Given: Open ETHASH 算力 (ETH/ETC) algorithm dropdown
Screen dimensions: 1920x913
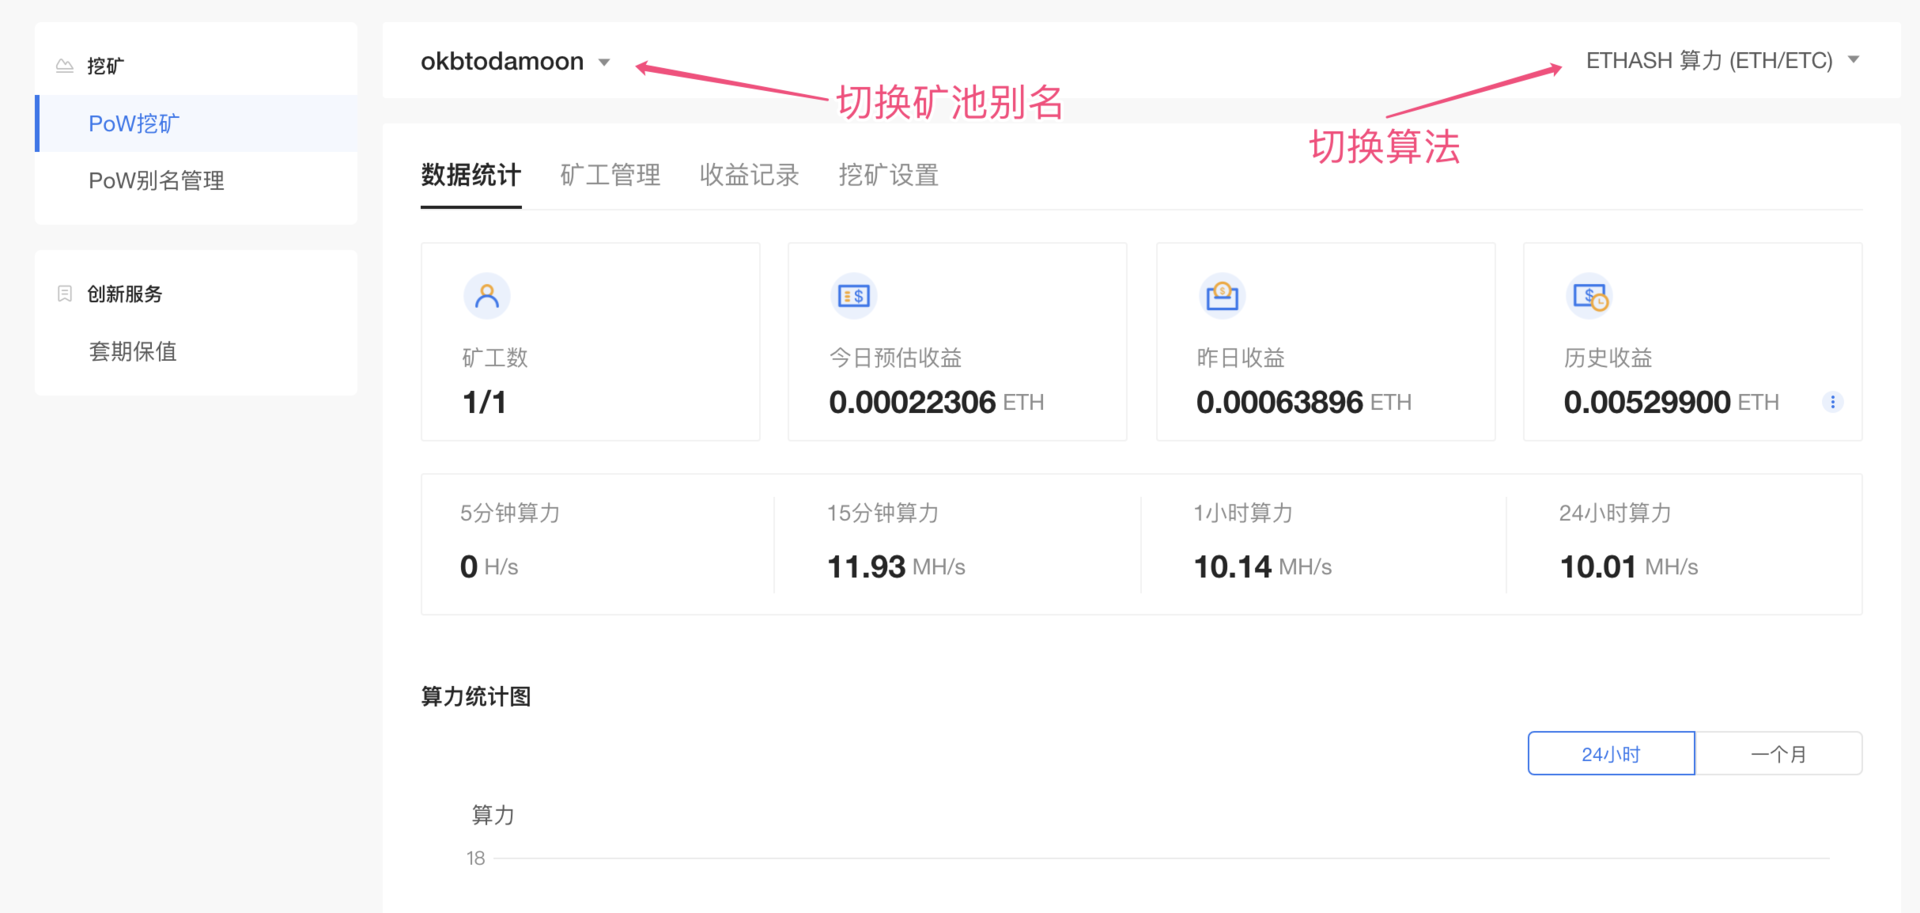Looking at the screenshot, I should 1722,61.
